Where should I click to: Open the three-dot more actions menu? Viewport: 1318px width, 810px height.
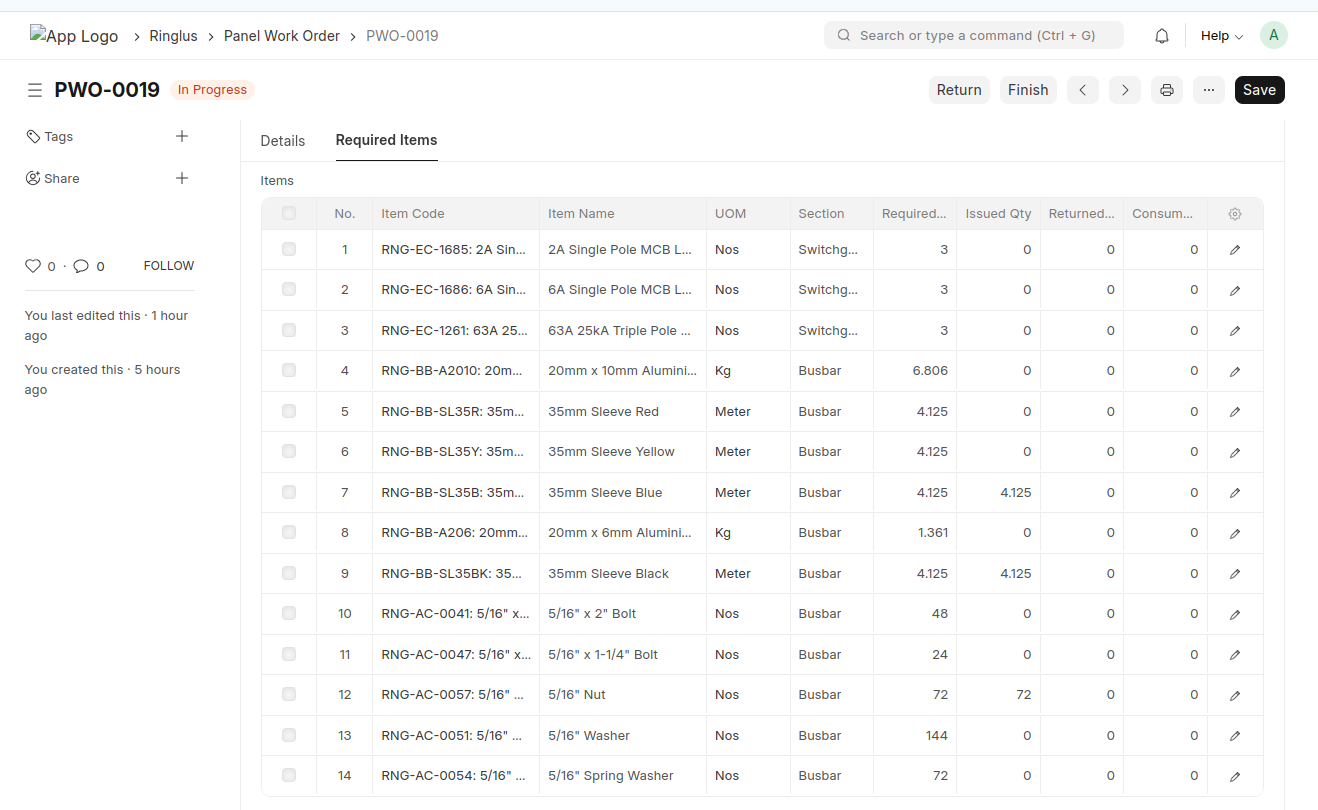pyautogui.click(x=1208, y=90)
